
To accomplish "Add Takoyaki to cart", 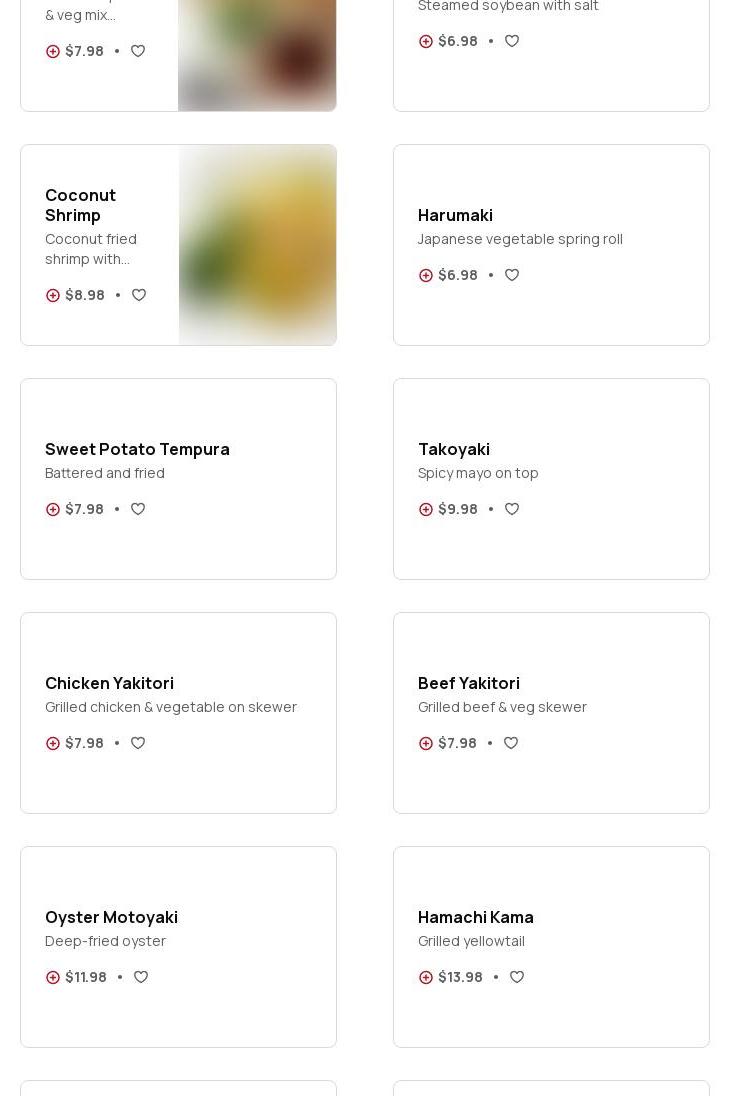I will [x=426, y=509].
